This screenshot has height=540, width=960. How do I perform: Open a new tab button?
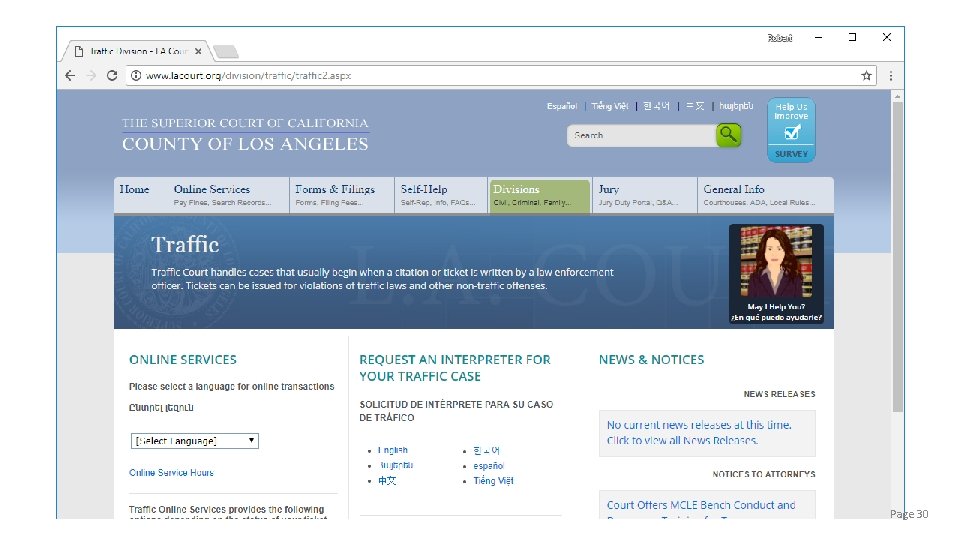227,51
